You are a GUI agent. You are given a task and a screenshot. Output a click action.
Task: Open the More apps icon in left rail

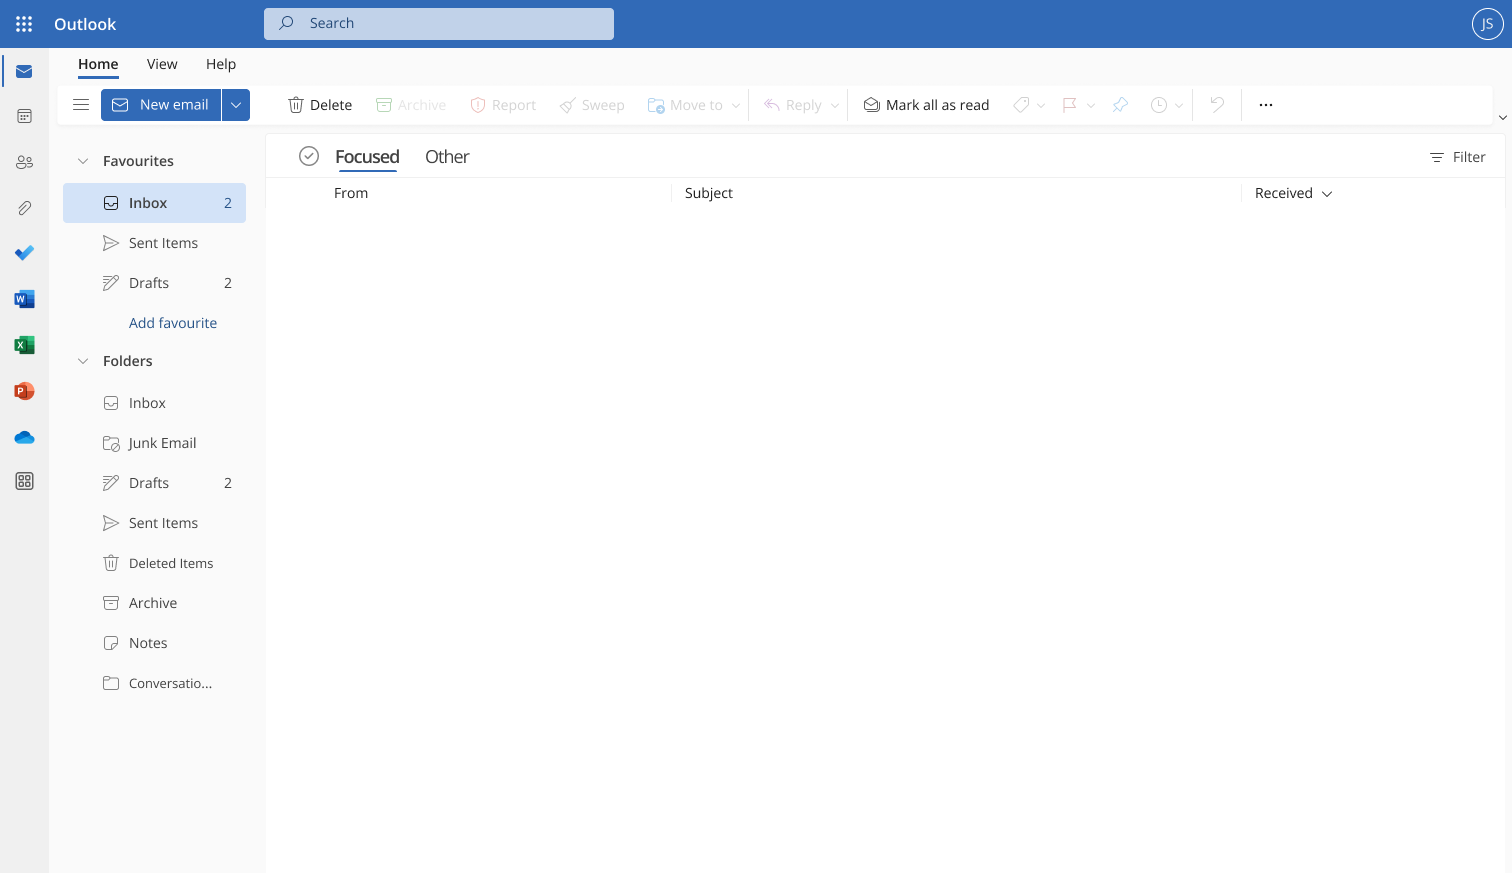(24, 481)
